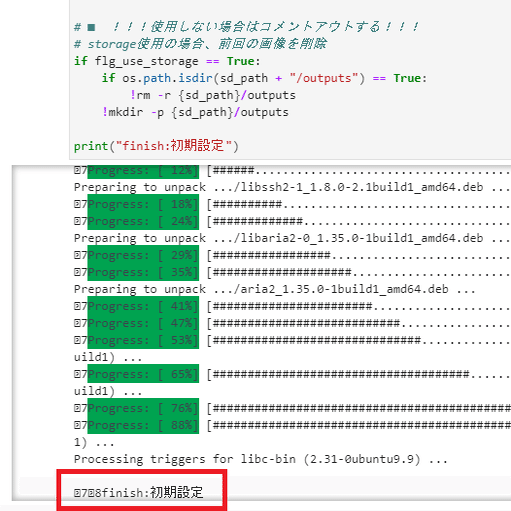This screenshot has width=511, height=511.
Task: Click the comment line '！！！使用しない場合はコメントアウトする！！！'
Action: pos(246,27)
